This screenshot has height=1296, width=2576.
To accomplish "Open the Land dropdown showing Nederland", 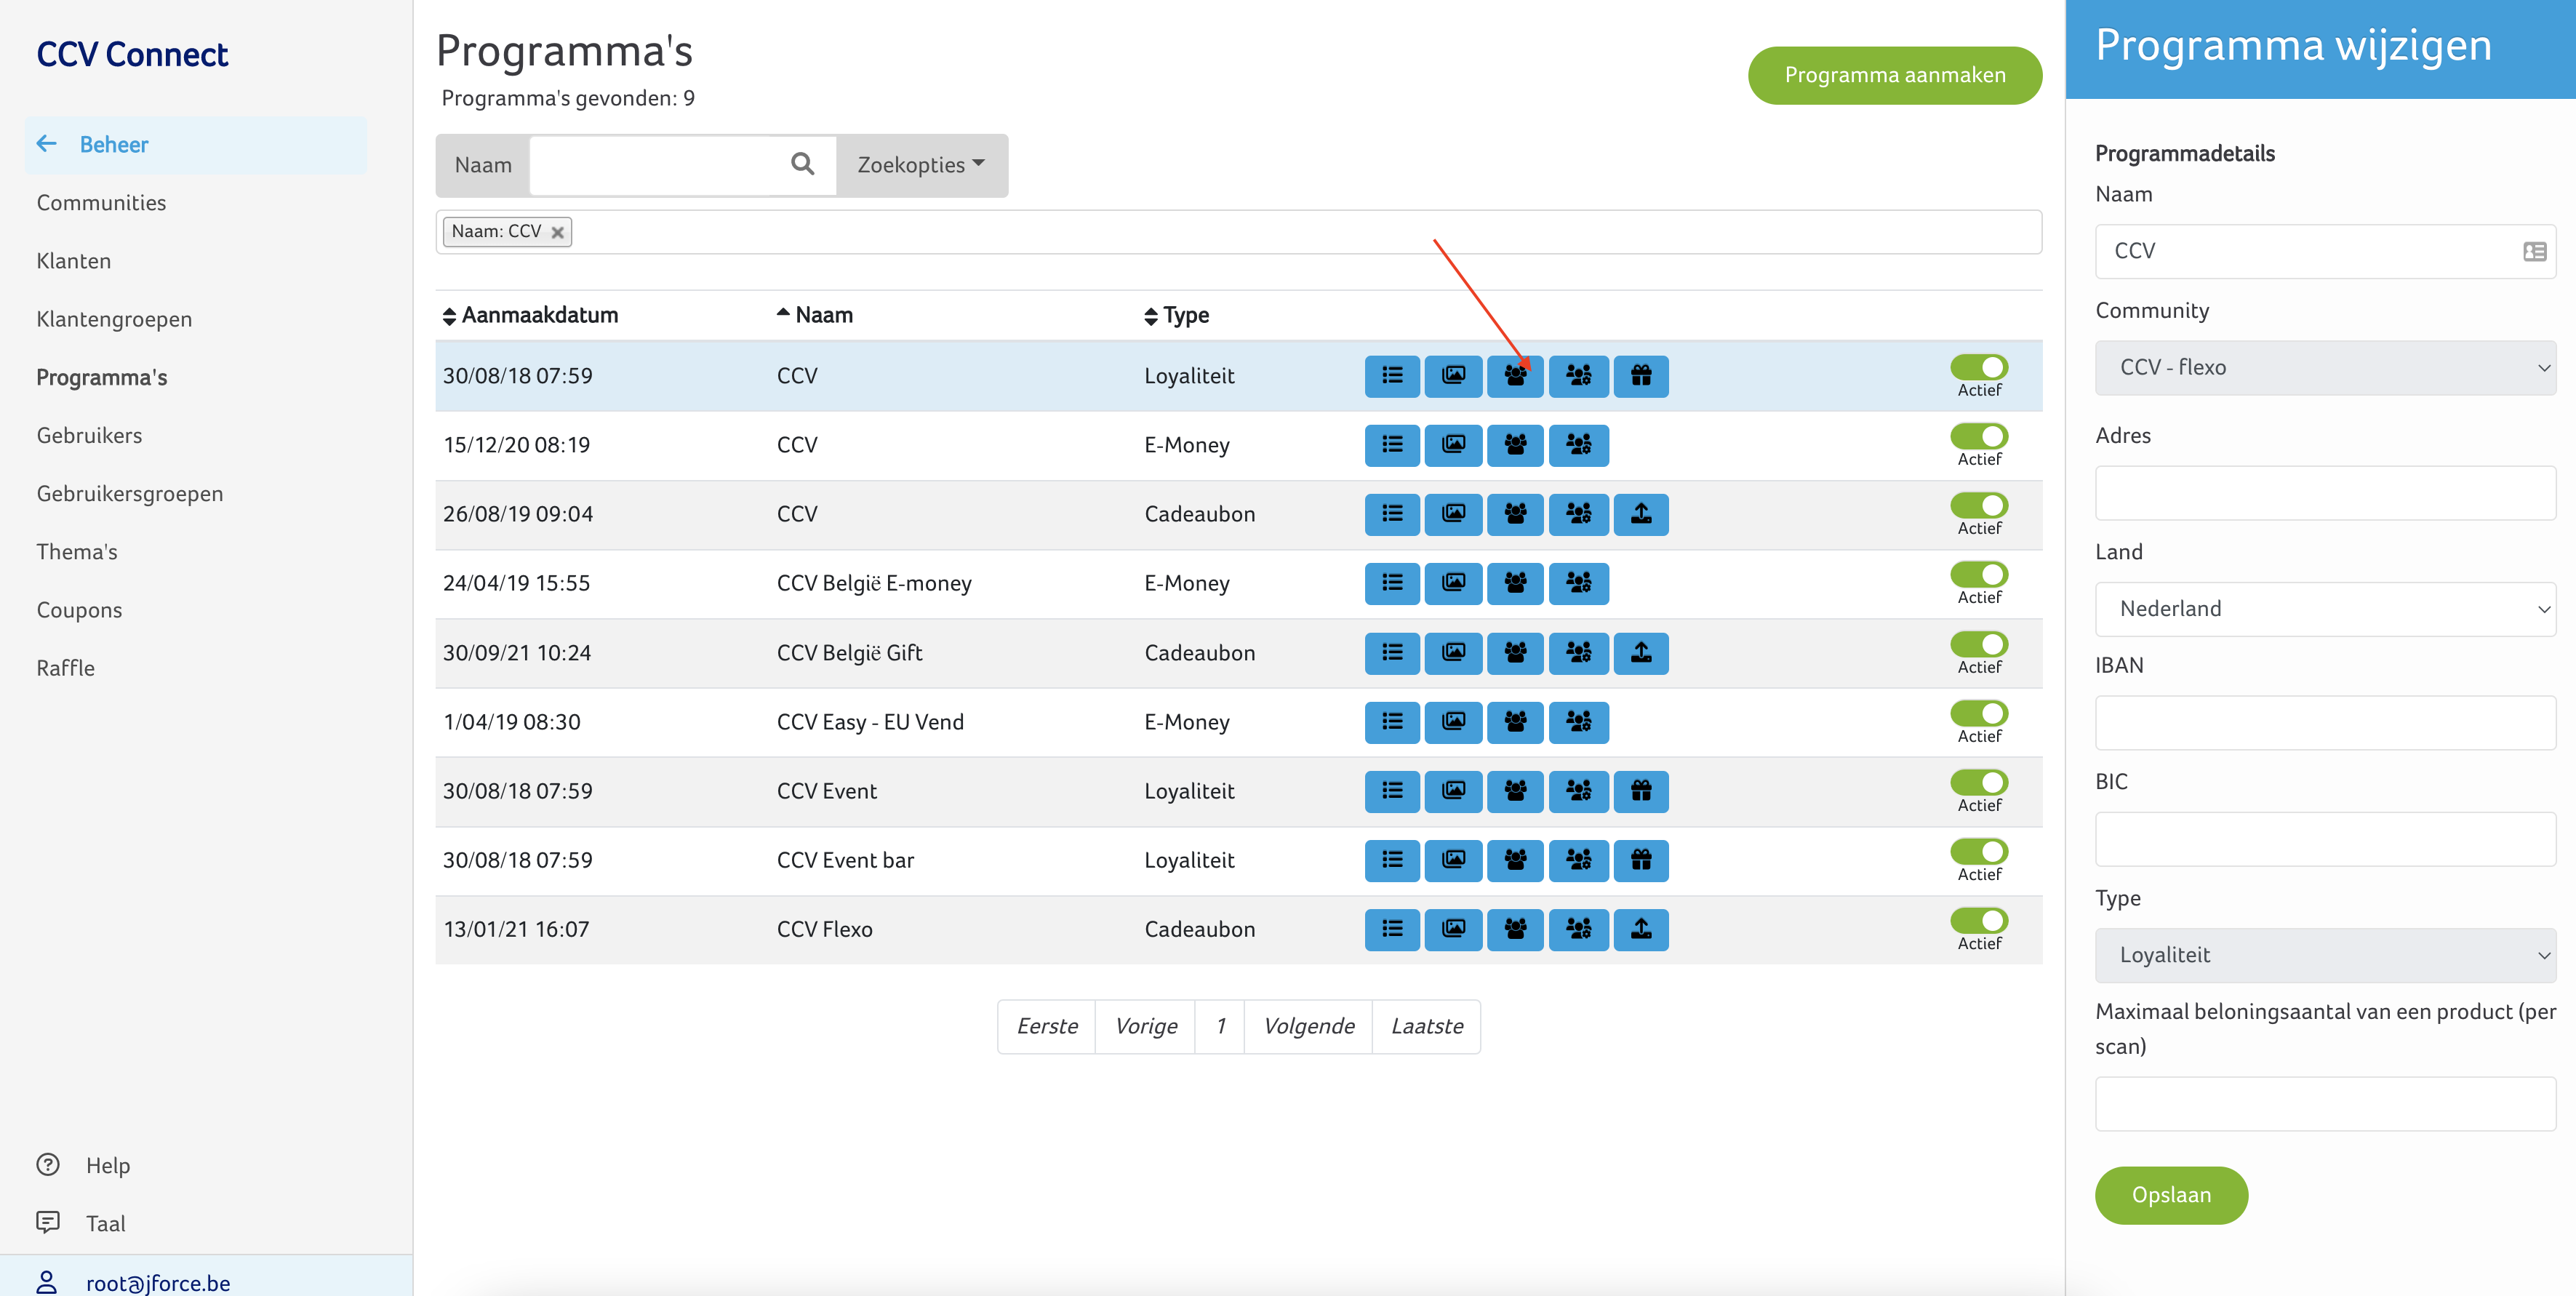I will pyautogui.click(x=2324, y=609).
